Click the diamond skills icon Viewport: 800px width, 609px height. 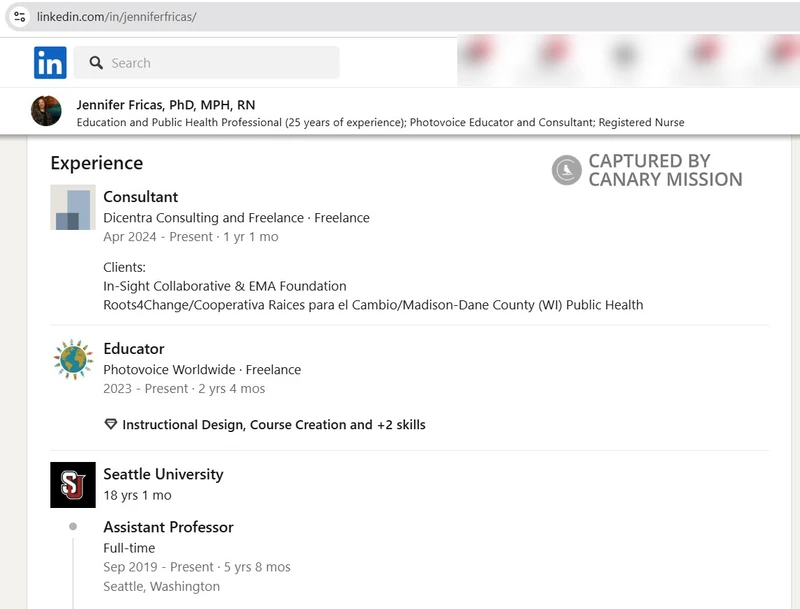point(111,425)
